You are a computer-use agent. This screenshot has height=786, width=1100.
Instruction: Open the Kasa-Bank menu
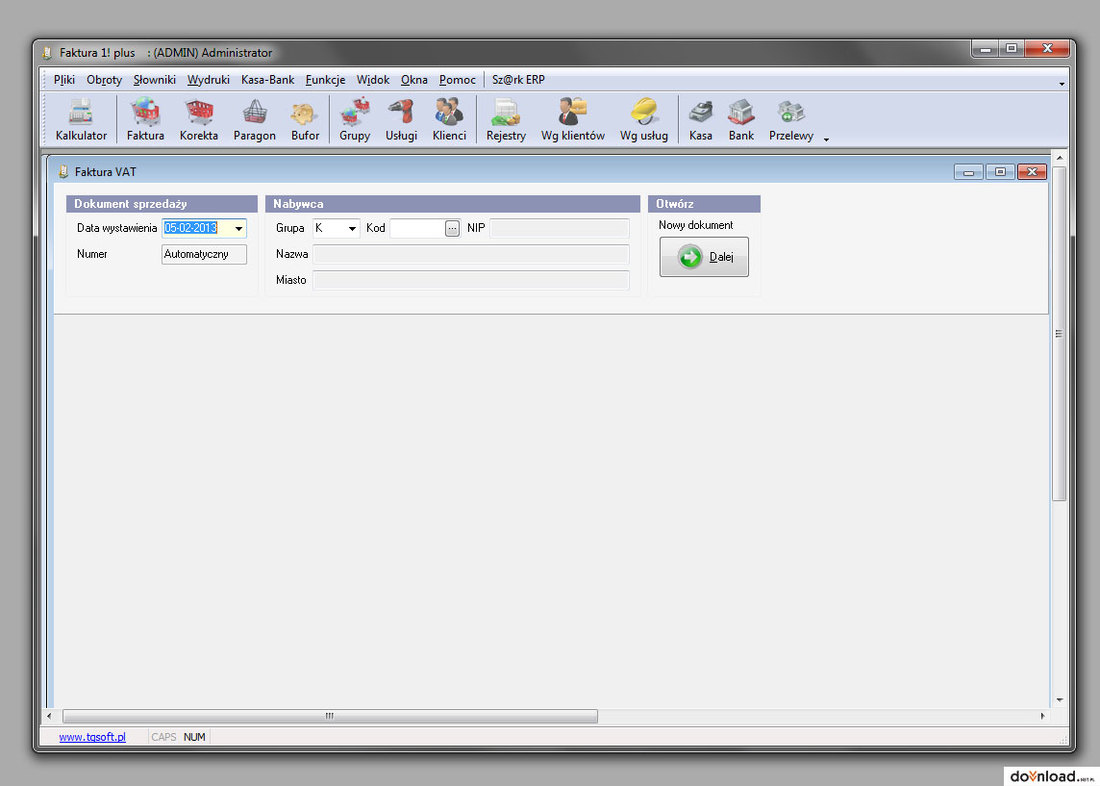tap(267, 80)
